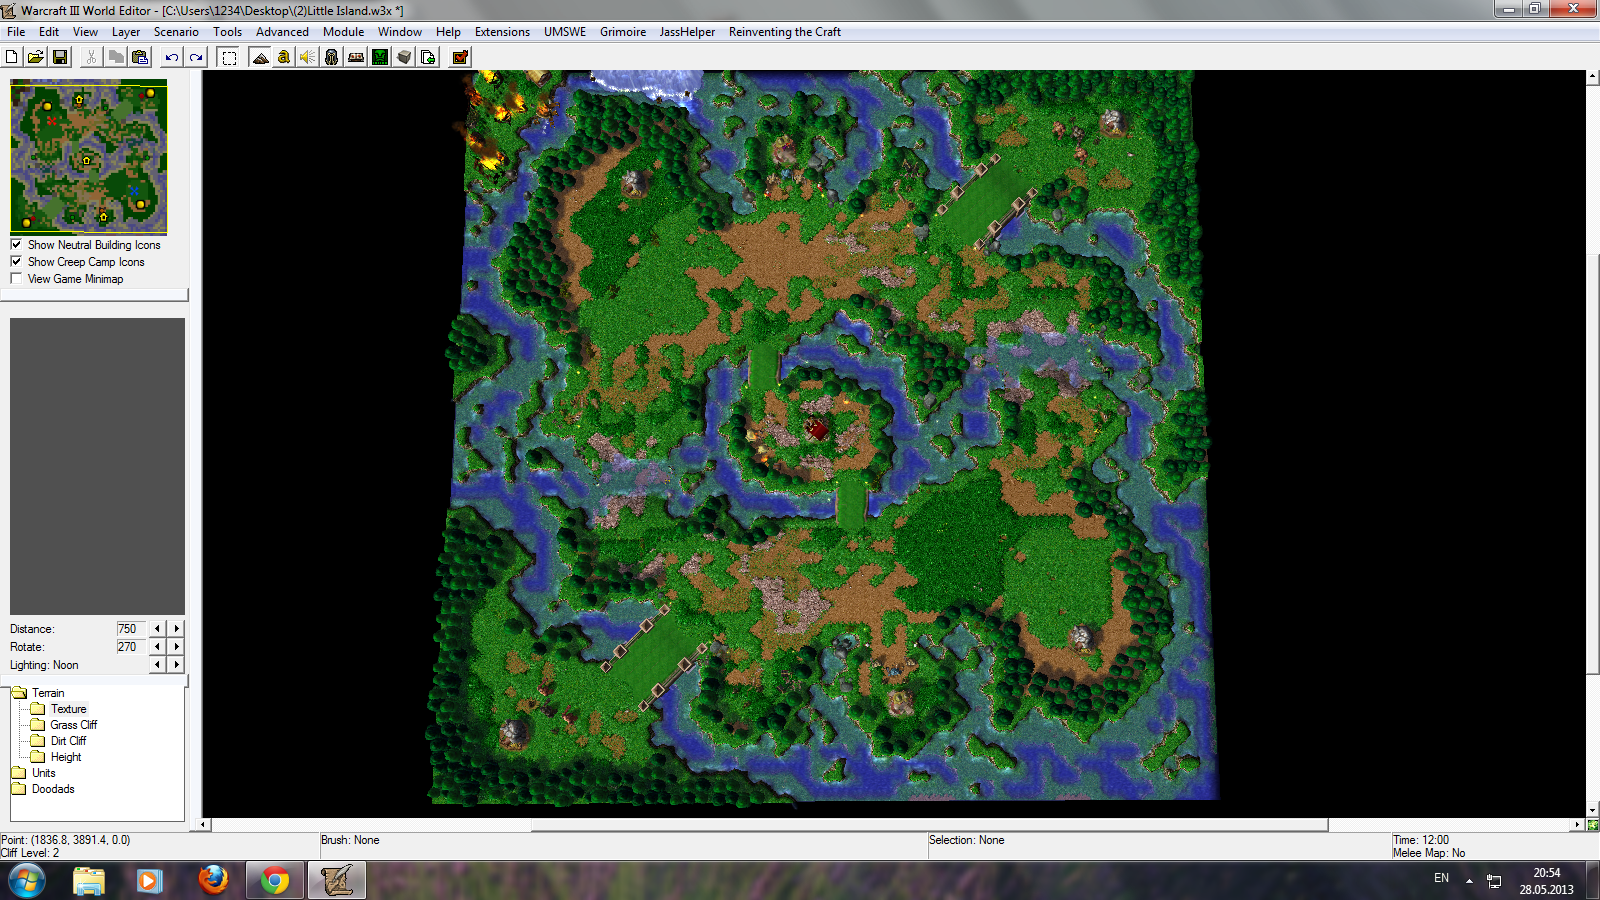Open the Object Editor helmet icon

click(332, 57)
